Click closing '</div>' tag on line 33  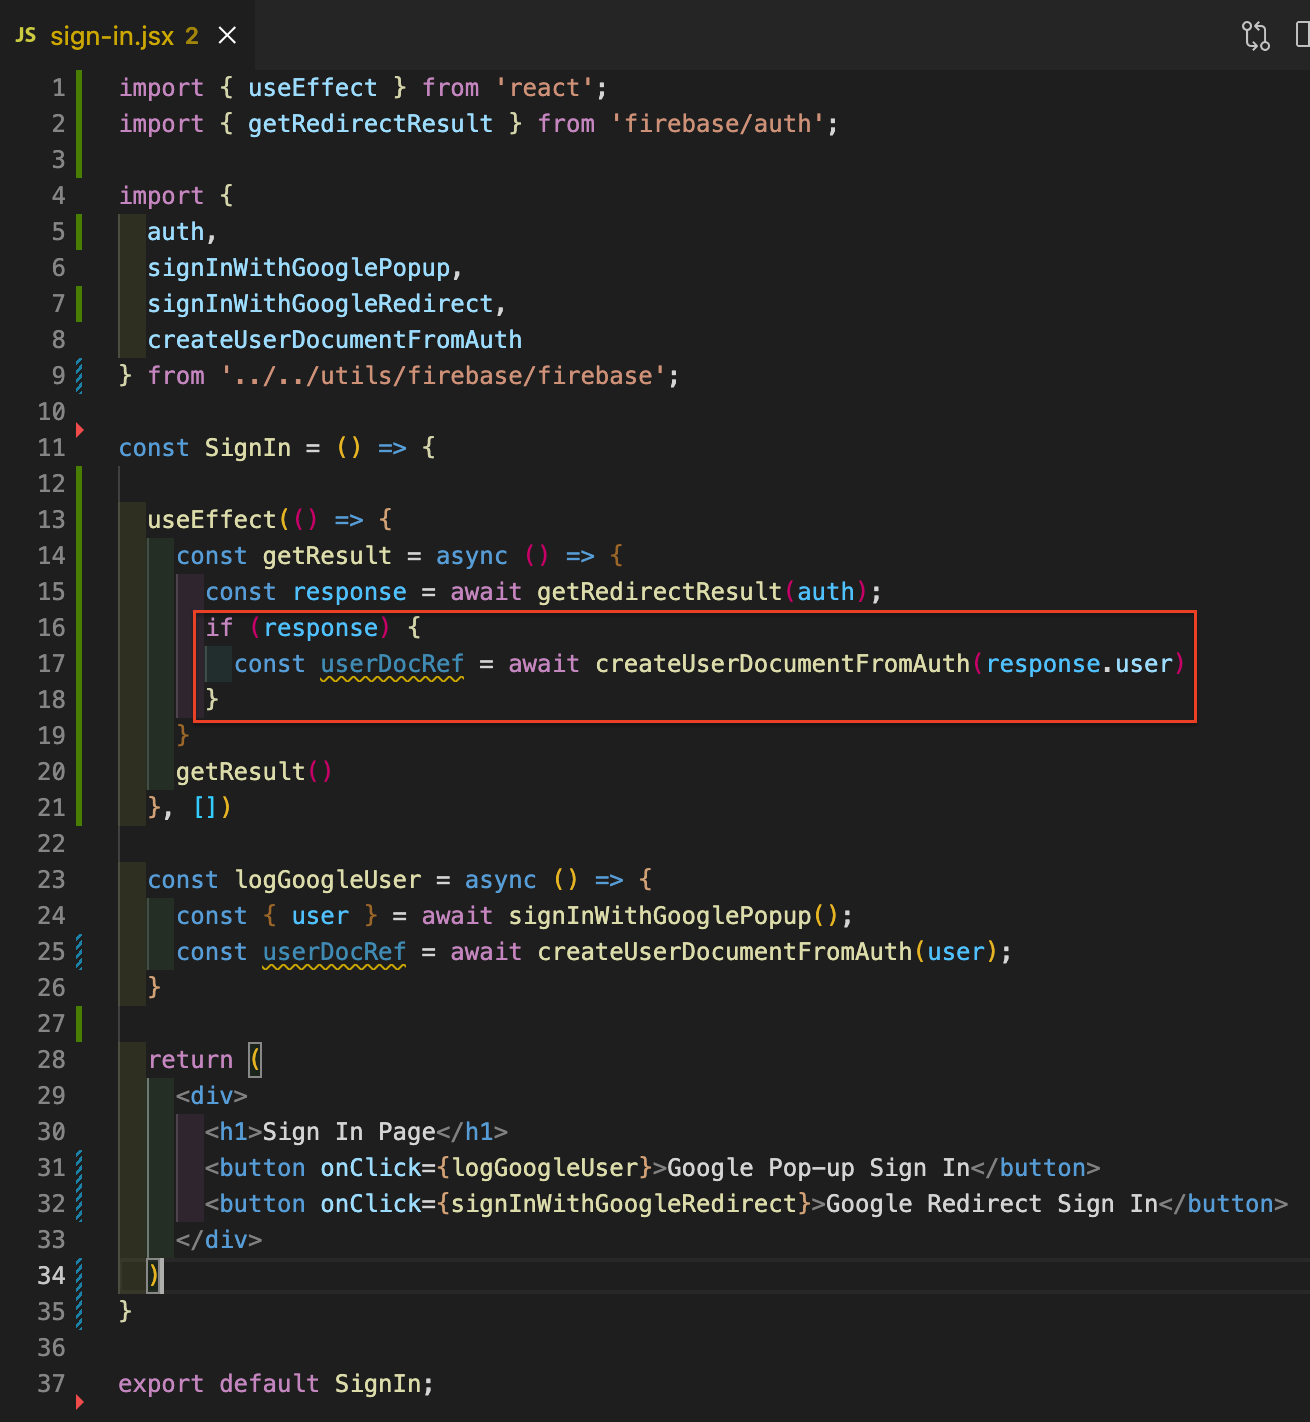click(x=219, y=1240)
